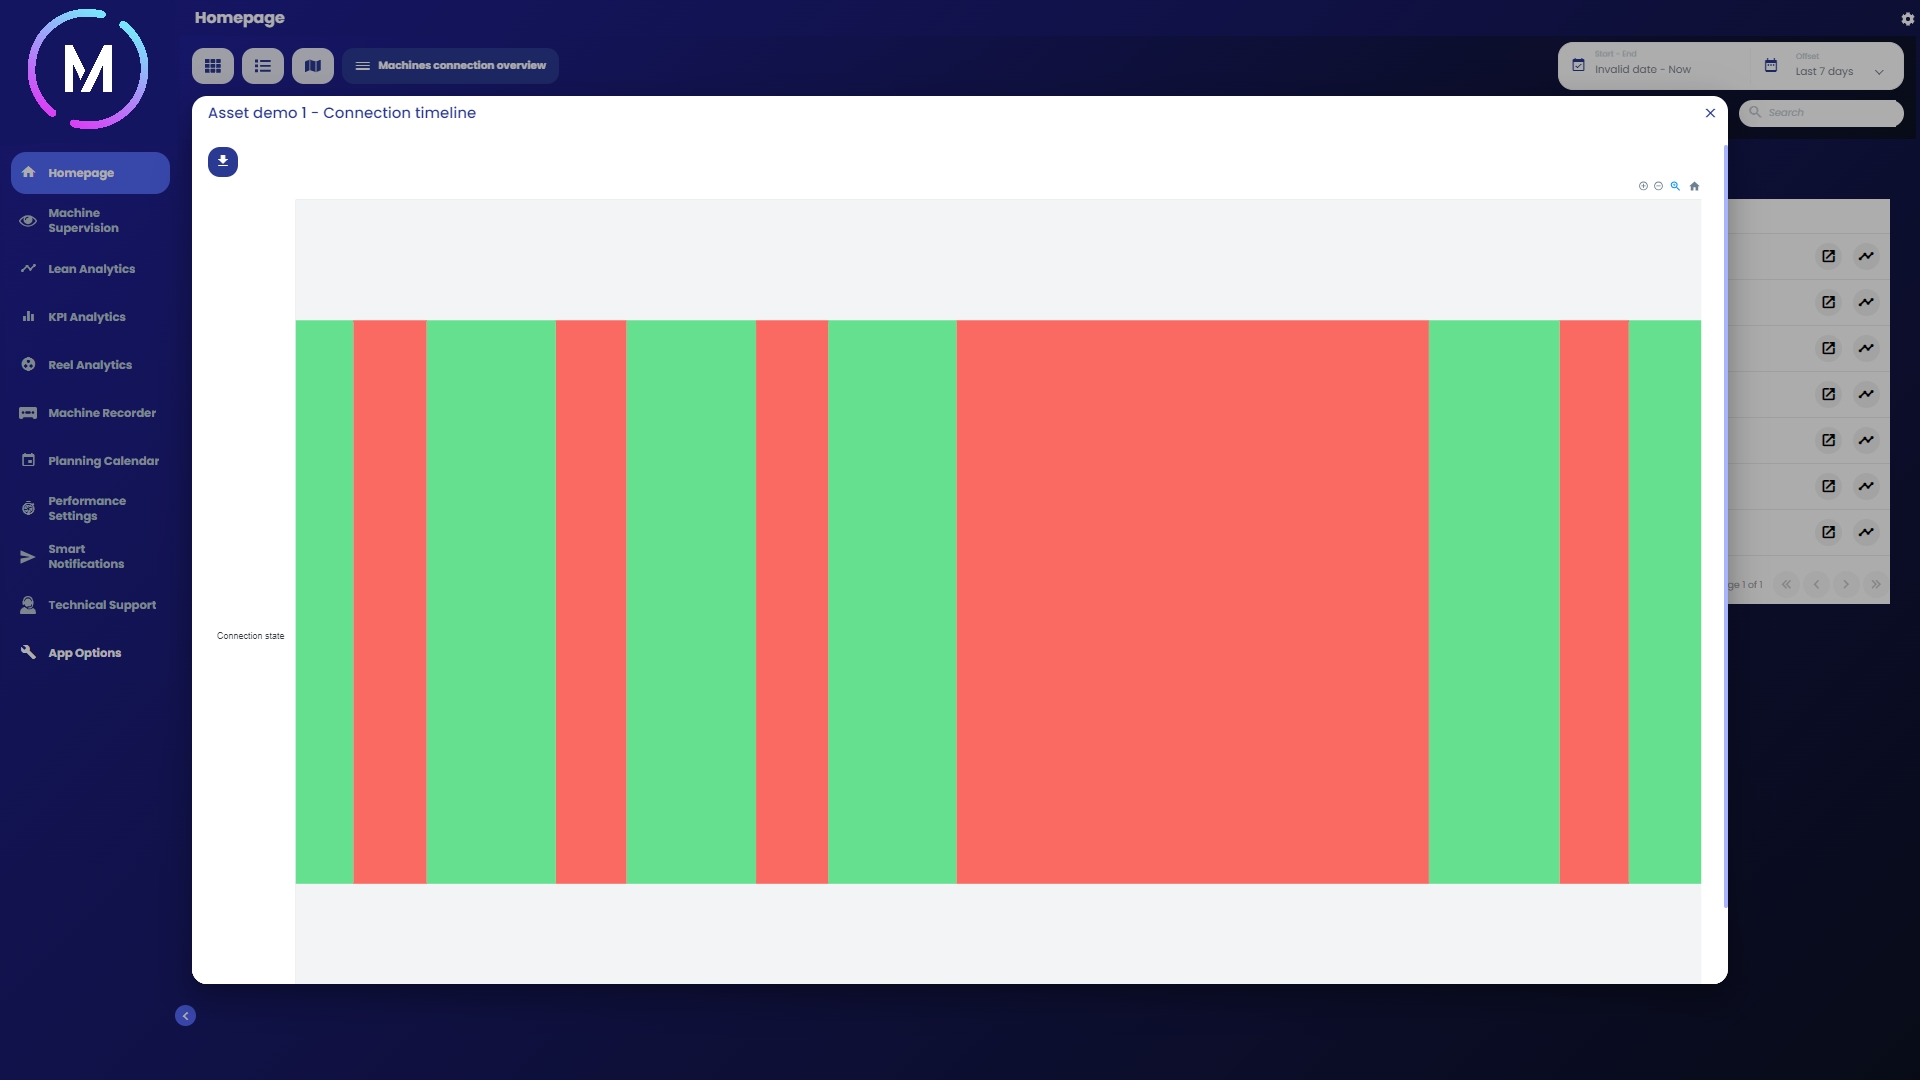Screen dimensions: 1920x1080
Task: Switch to grid view layout
Action: [x=213, y=66]
